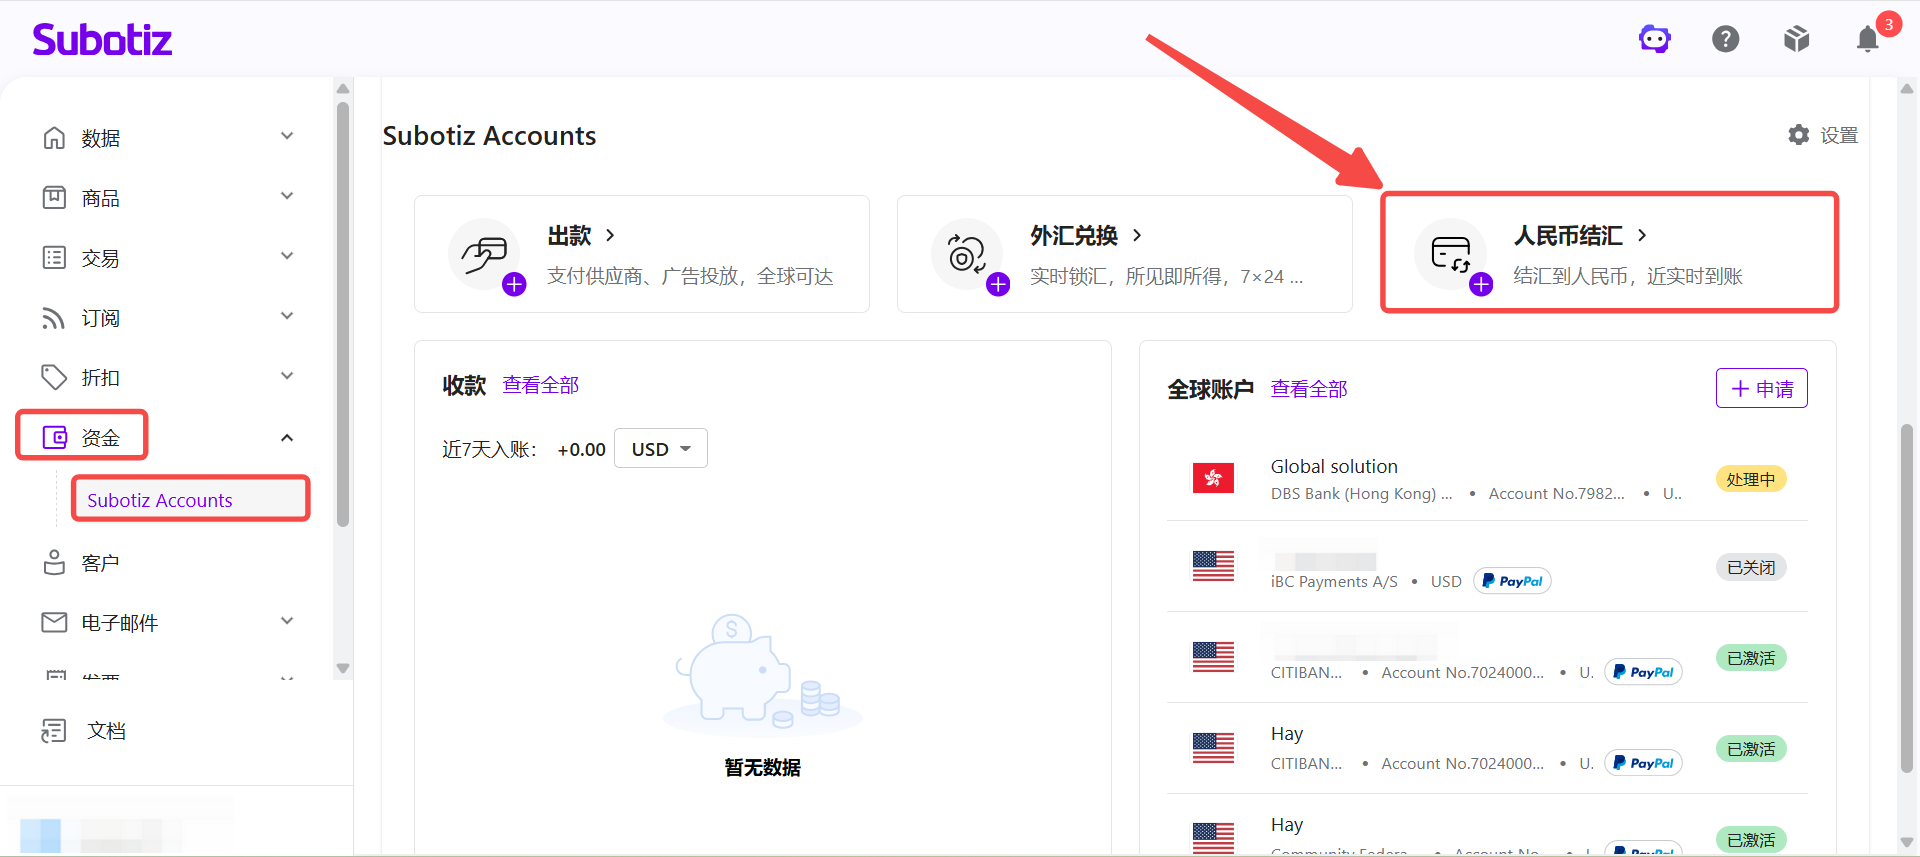Click the 人民币结汇 card icon
The image size is (1920, 857).
[1451, 254]
